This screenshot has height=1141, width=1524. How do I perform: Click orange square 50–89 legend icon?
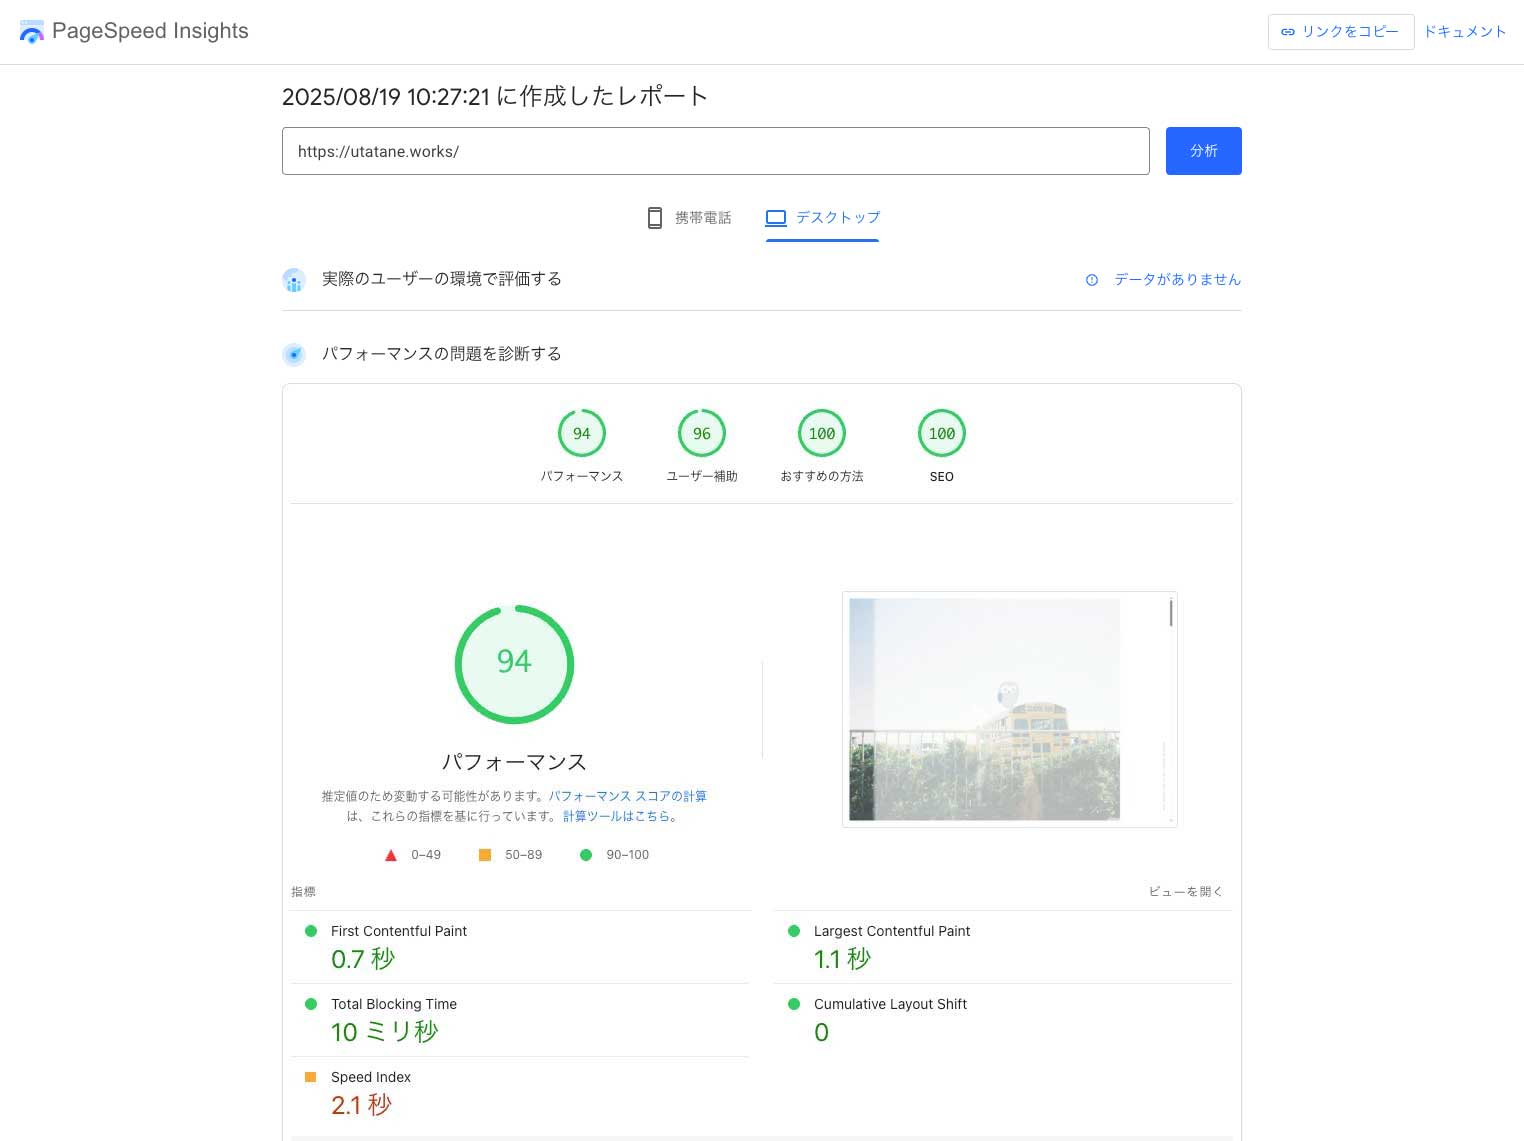click(x=485, y=855)
